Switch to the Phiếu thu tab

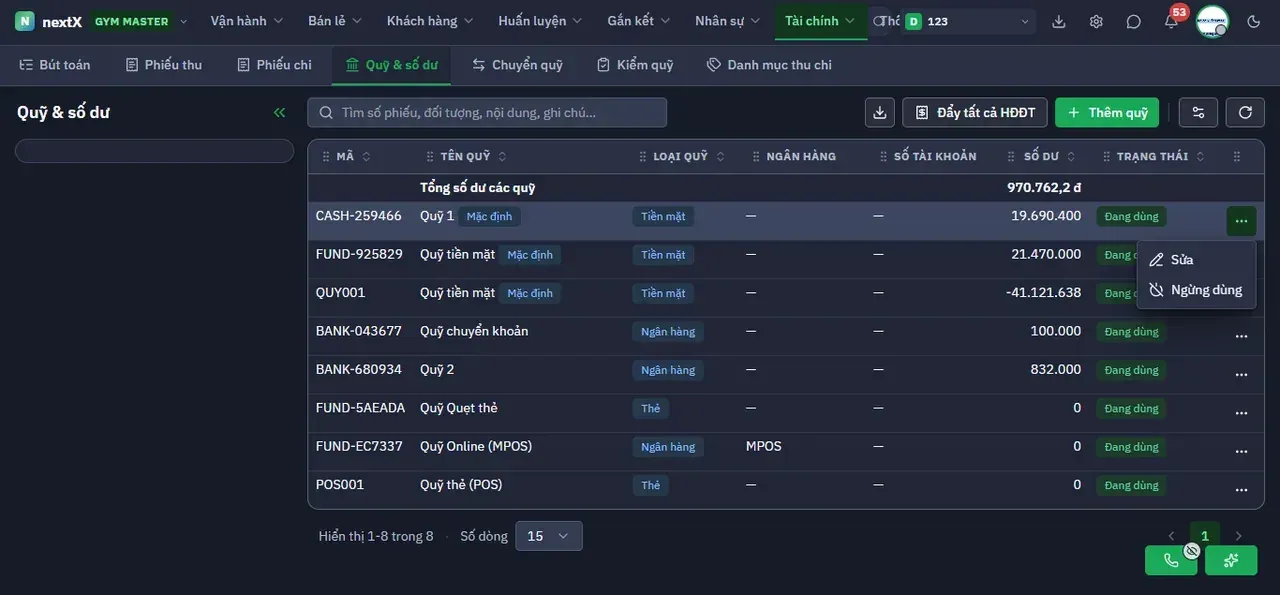point(164,65)
